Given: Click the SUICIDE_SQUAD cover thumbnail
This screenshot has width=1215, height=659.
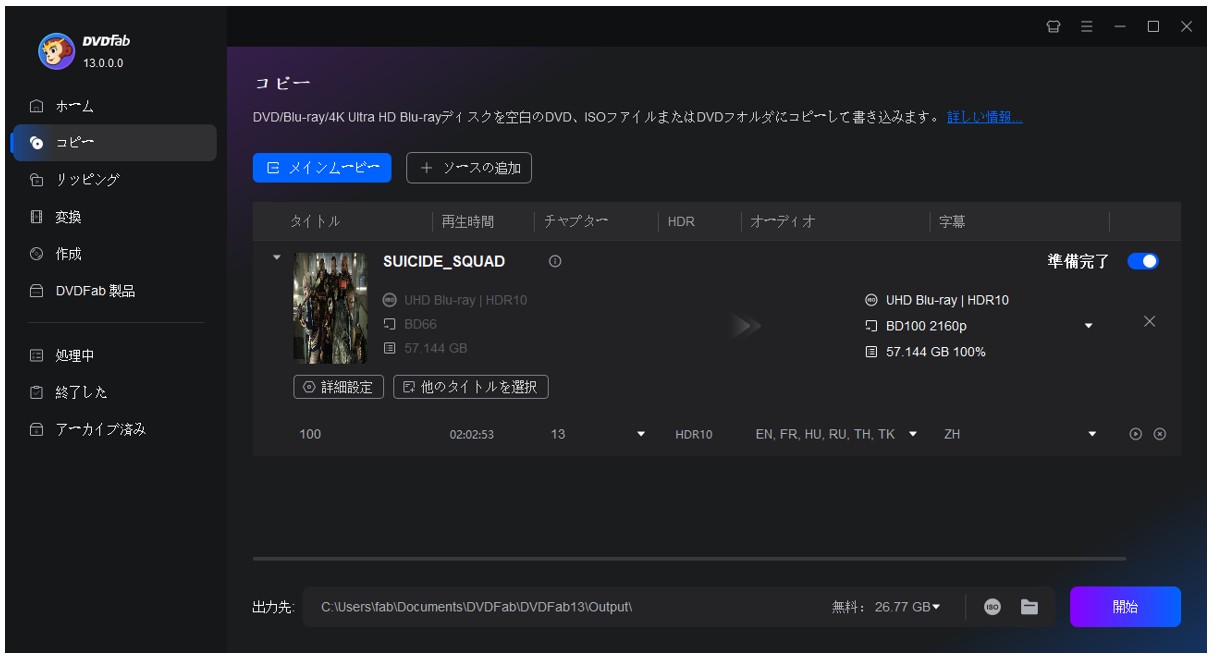Looking at the screenshot, I should click(330, 307).
